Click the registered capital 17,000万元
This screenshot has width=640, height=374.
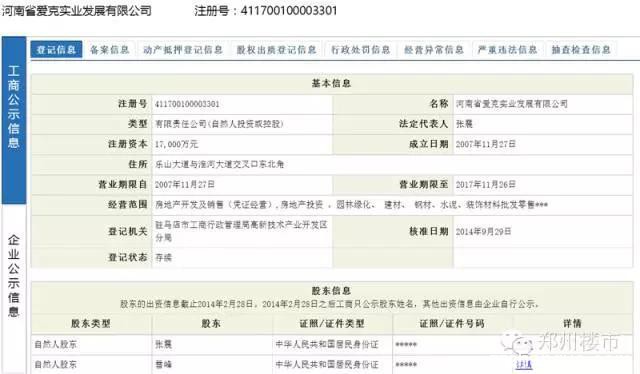[176, 144]
